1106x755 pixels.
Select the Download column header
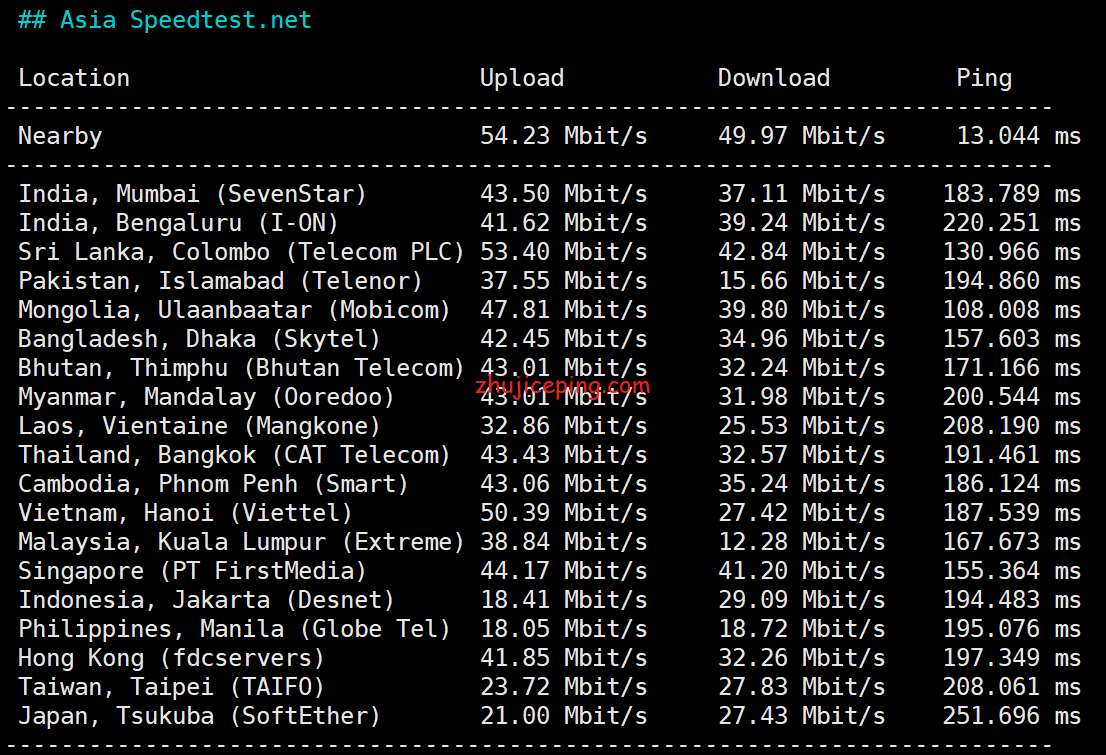[x=774, y=78]
